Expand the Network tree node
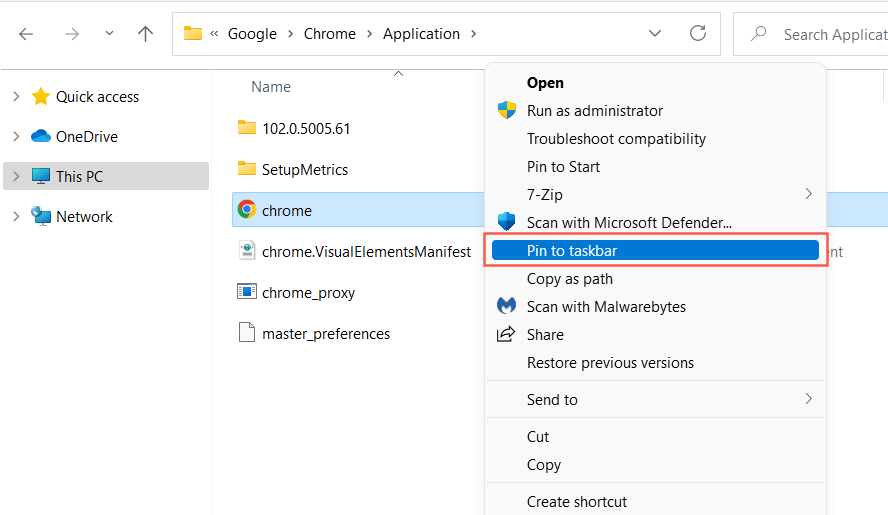The image size is (888, 515). [16, 217]
